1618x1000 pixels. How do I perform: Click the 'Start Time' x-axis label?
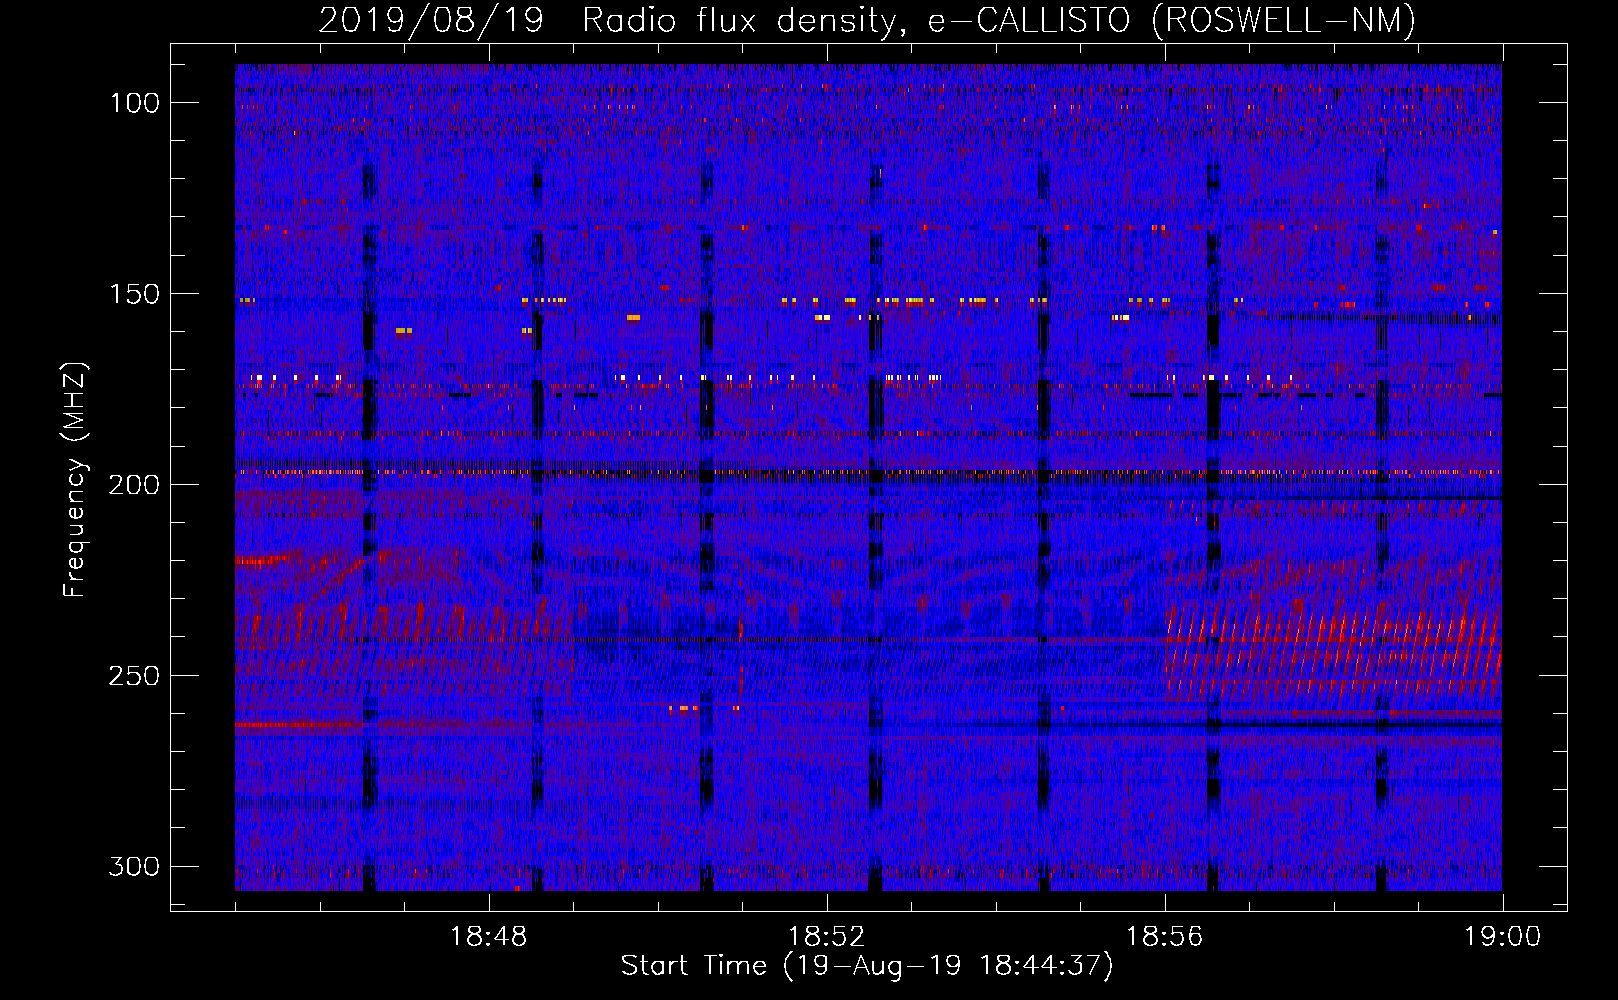pos(867,966)
